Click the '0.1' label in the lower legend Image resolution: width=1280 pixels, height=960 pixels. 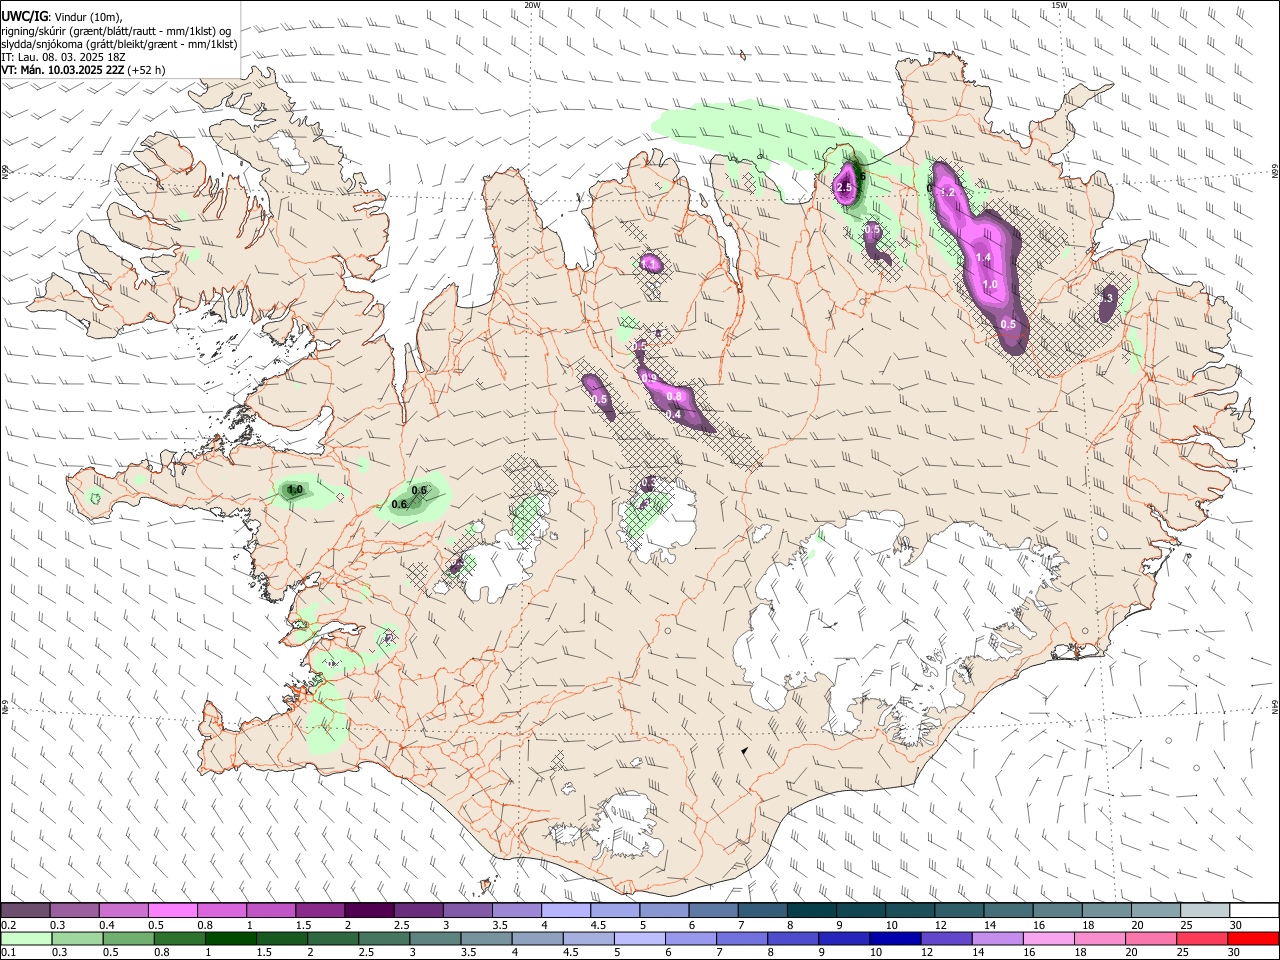click(x=8, y=953)
